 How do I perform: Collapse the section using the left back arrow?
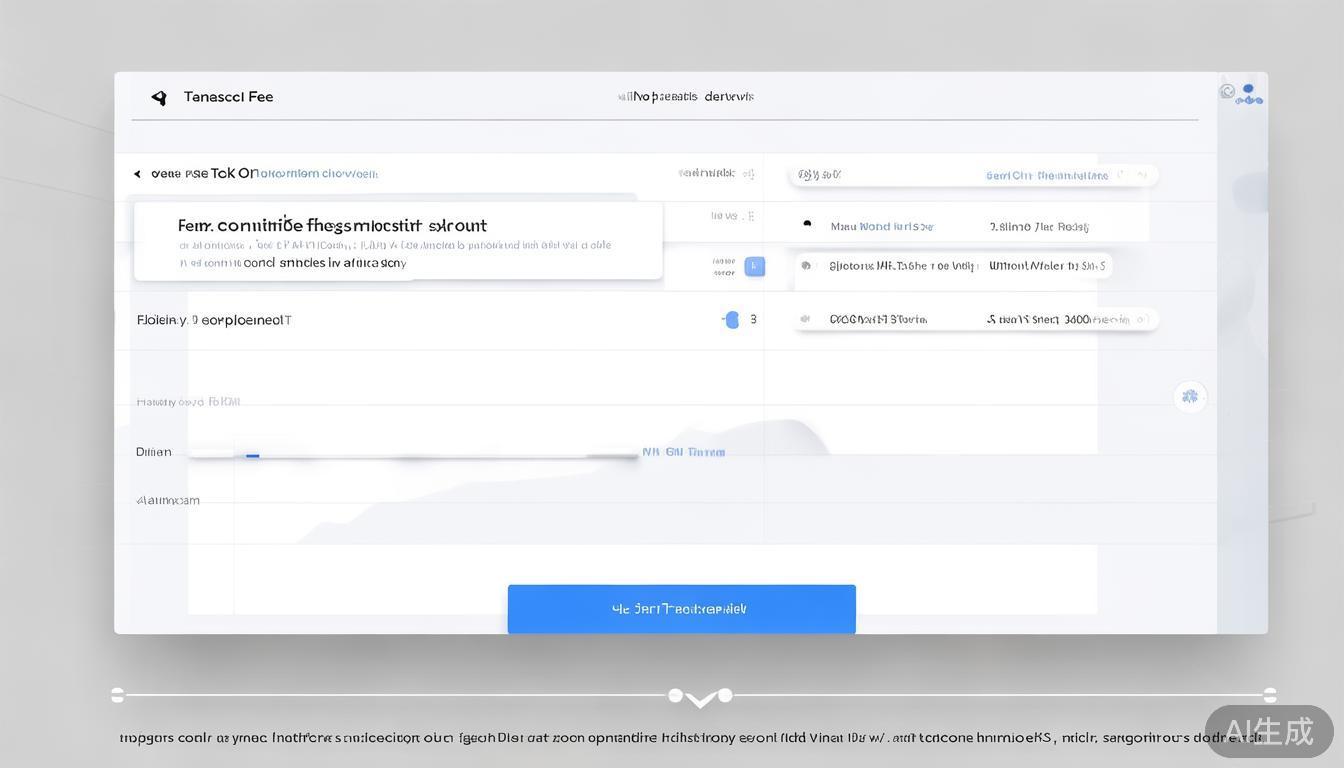(x=137, y=174)
